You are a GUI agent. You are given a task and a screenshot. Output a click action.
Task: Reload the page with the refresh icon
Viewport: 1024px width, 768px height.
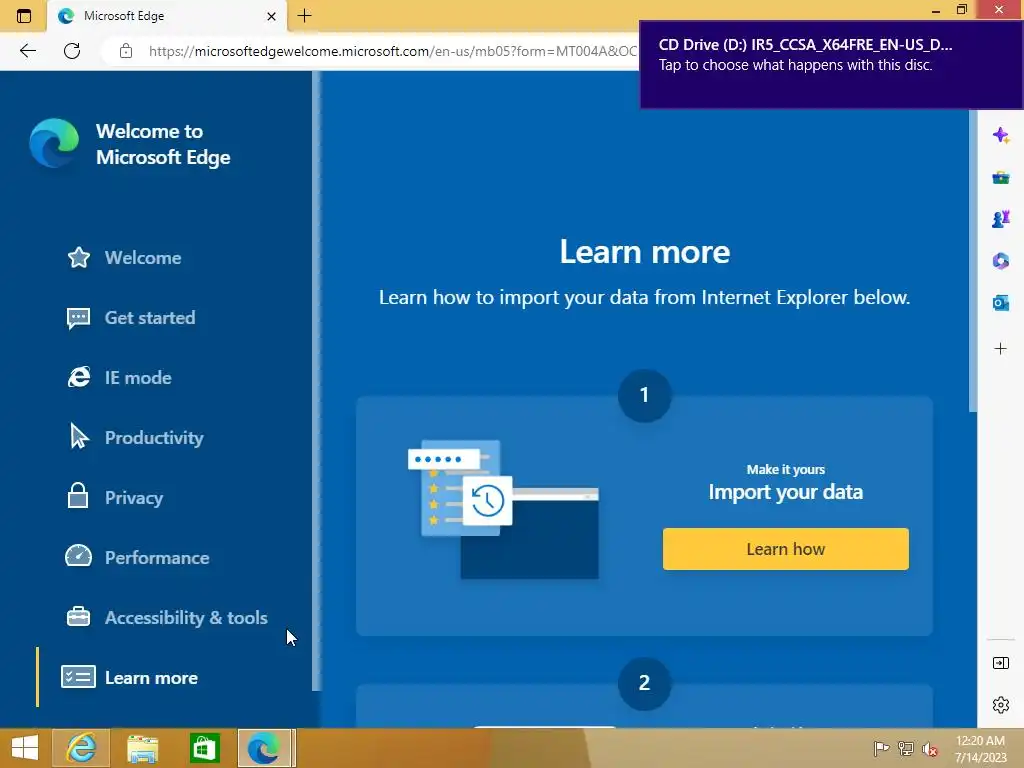point(72,51)
